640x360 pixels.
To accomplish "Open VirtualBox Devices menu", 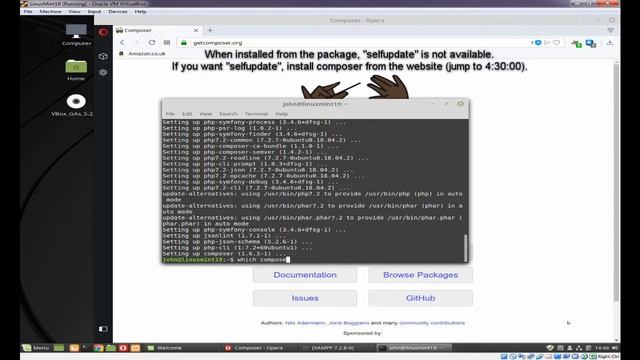I will coord(118,11).
